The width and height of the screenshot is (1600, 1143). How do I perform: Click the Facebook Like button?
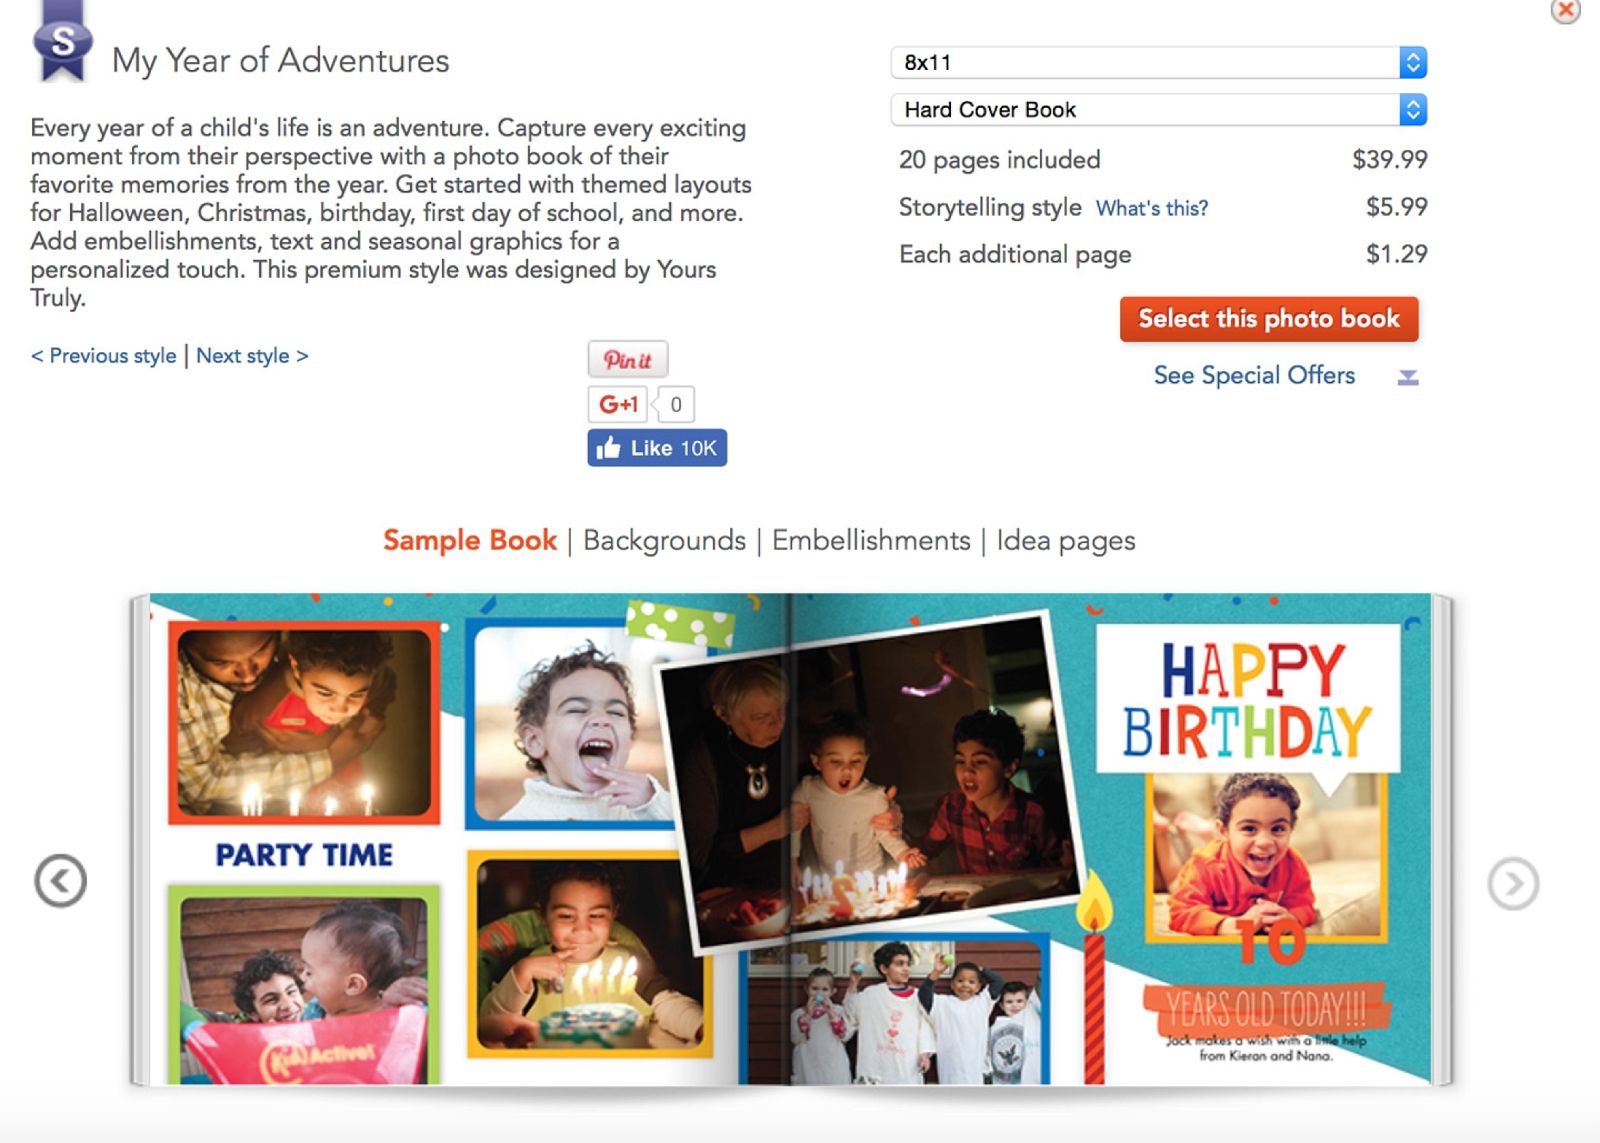click(x=657, y=448)
